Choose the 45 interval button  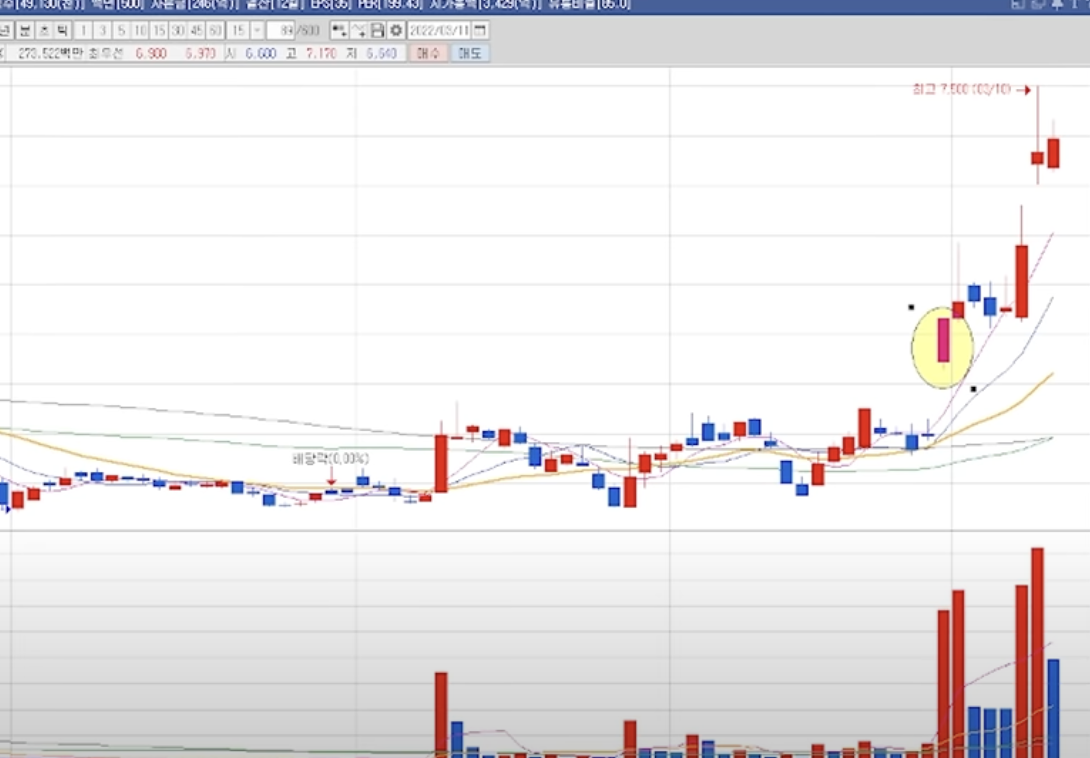(x=196, y=31)
